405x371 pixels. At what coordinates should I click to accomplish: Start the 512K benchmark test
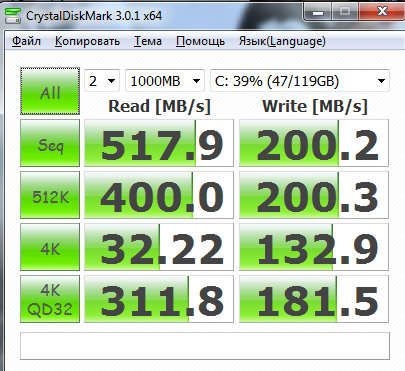[50, 195]
